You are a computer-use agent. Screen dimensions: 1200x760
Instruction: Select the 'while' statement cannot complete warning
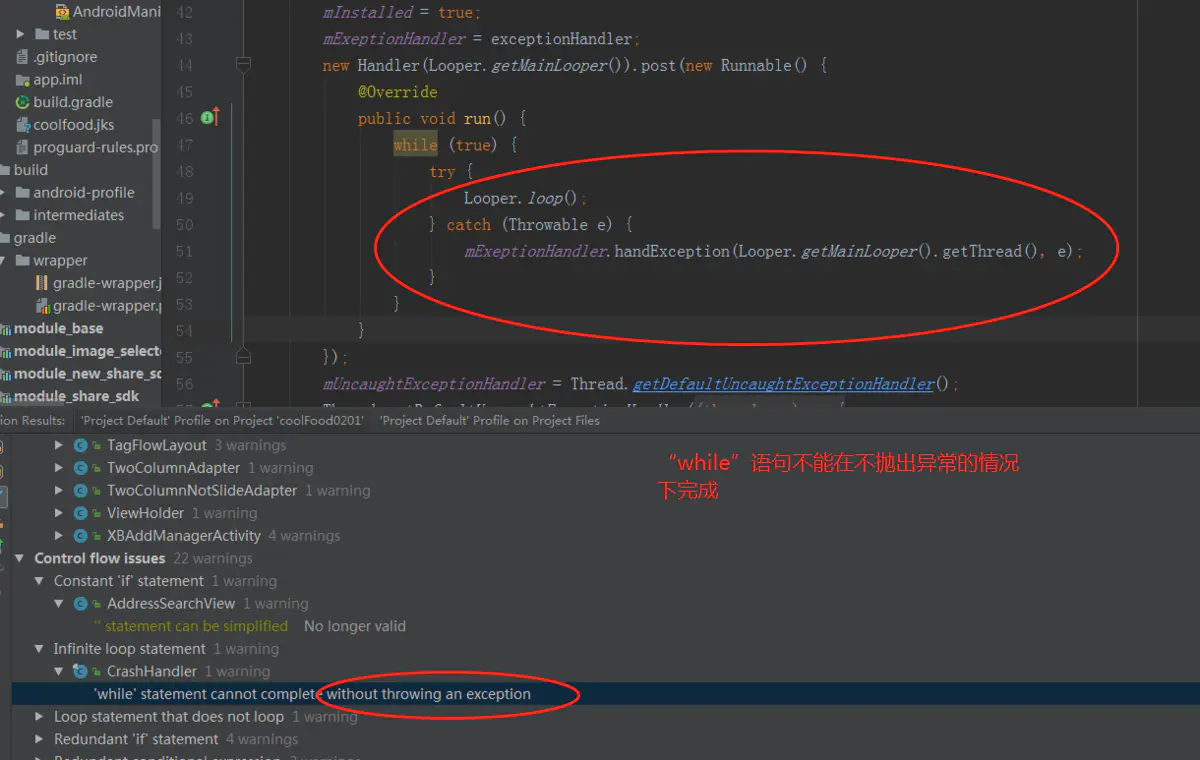311,694
